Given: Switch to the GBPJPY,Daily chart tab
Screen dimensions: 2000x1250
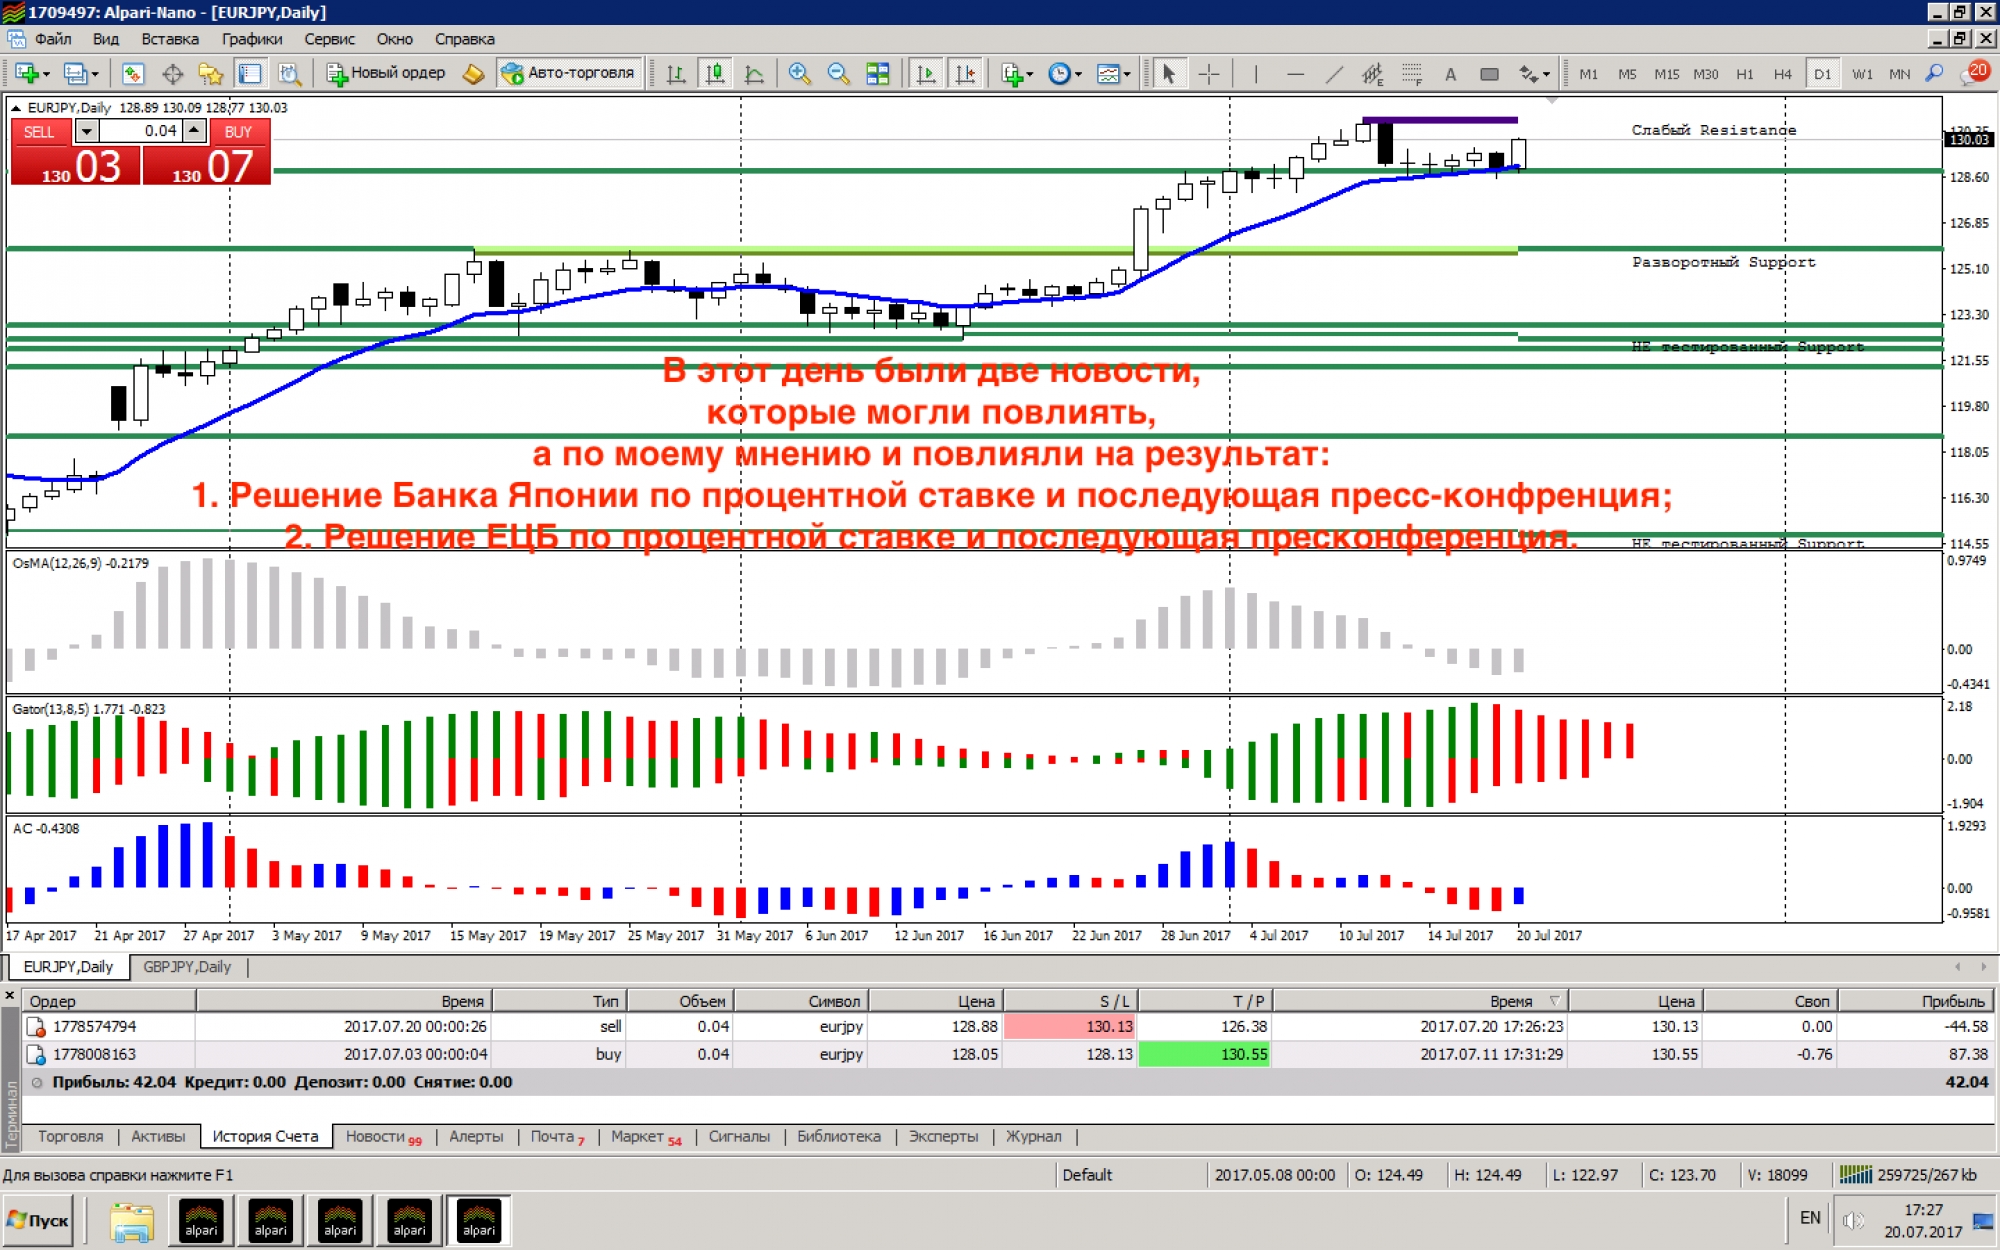Looking at the screenshot, I should pyautogui.click(x=187, y=967).
